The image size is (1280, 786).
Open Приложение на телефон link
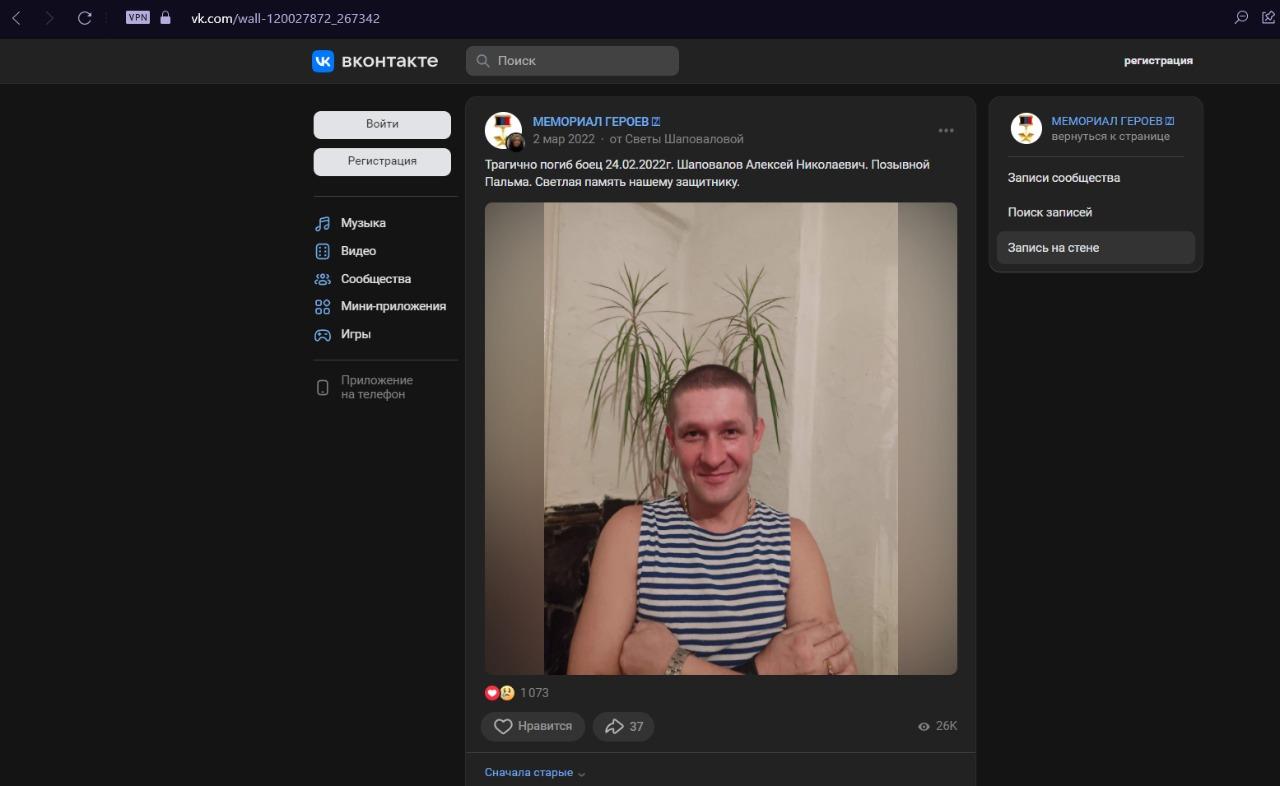point(377,387)
